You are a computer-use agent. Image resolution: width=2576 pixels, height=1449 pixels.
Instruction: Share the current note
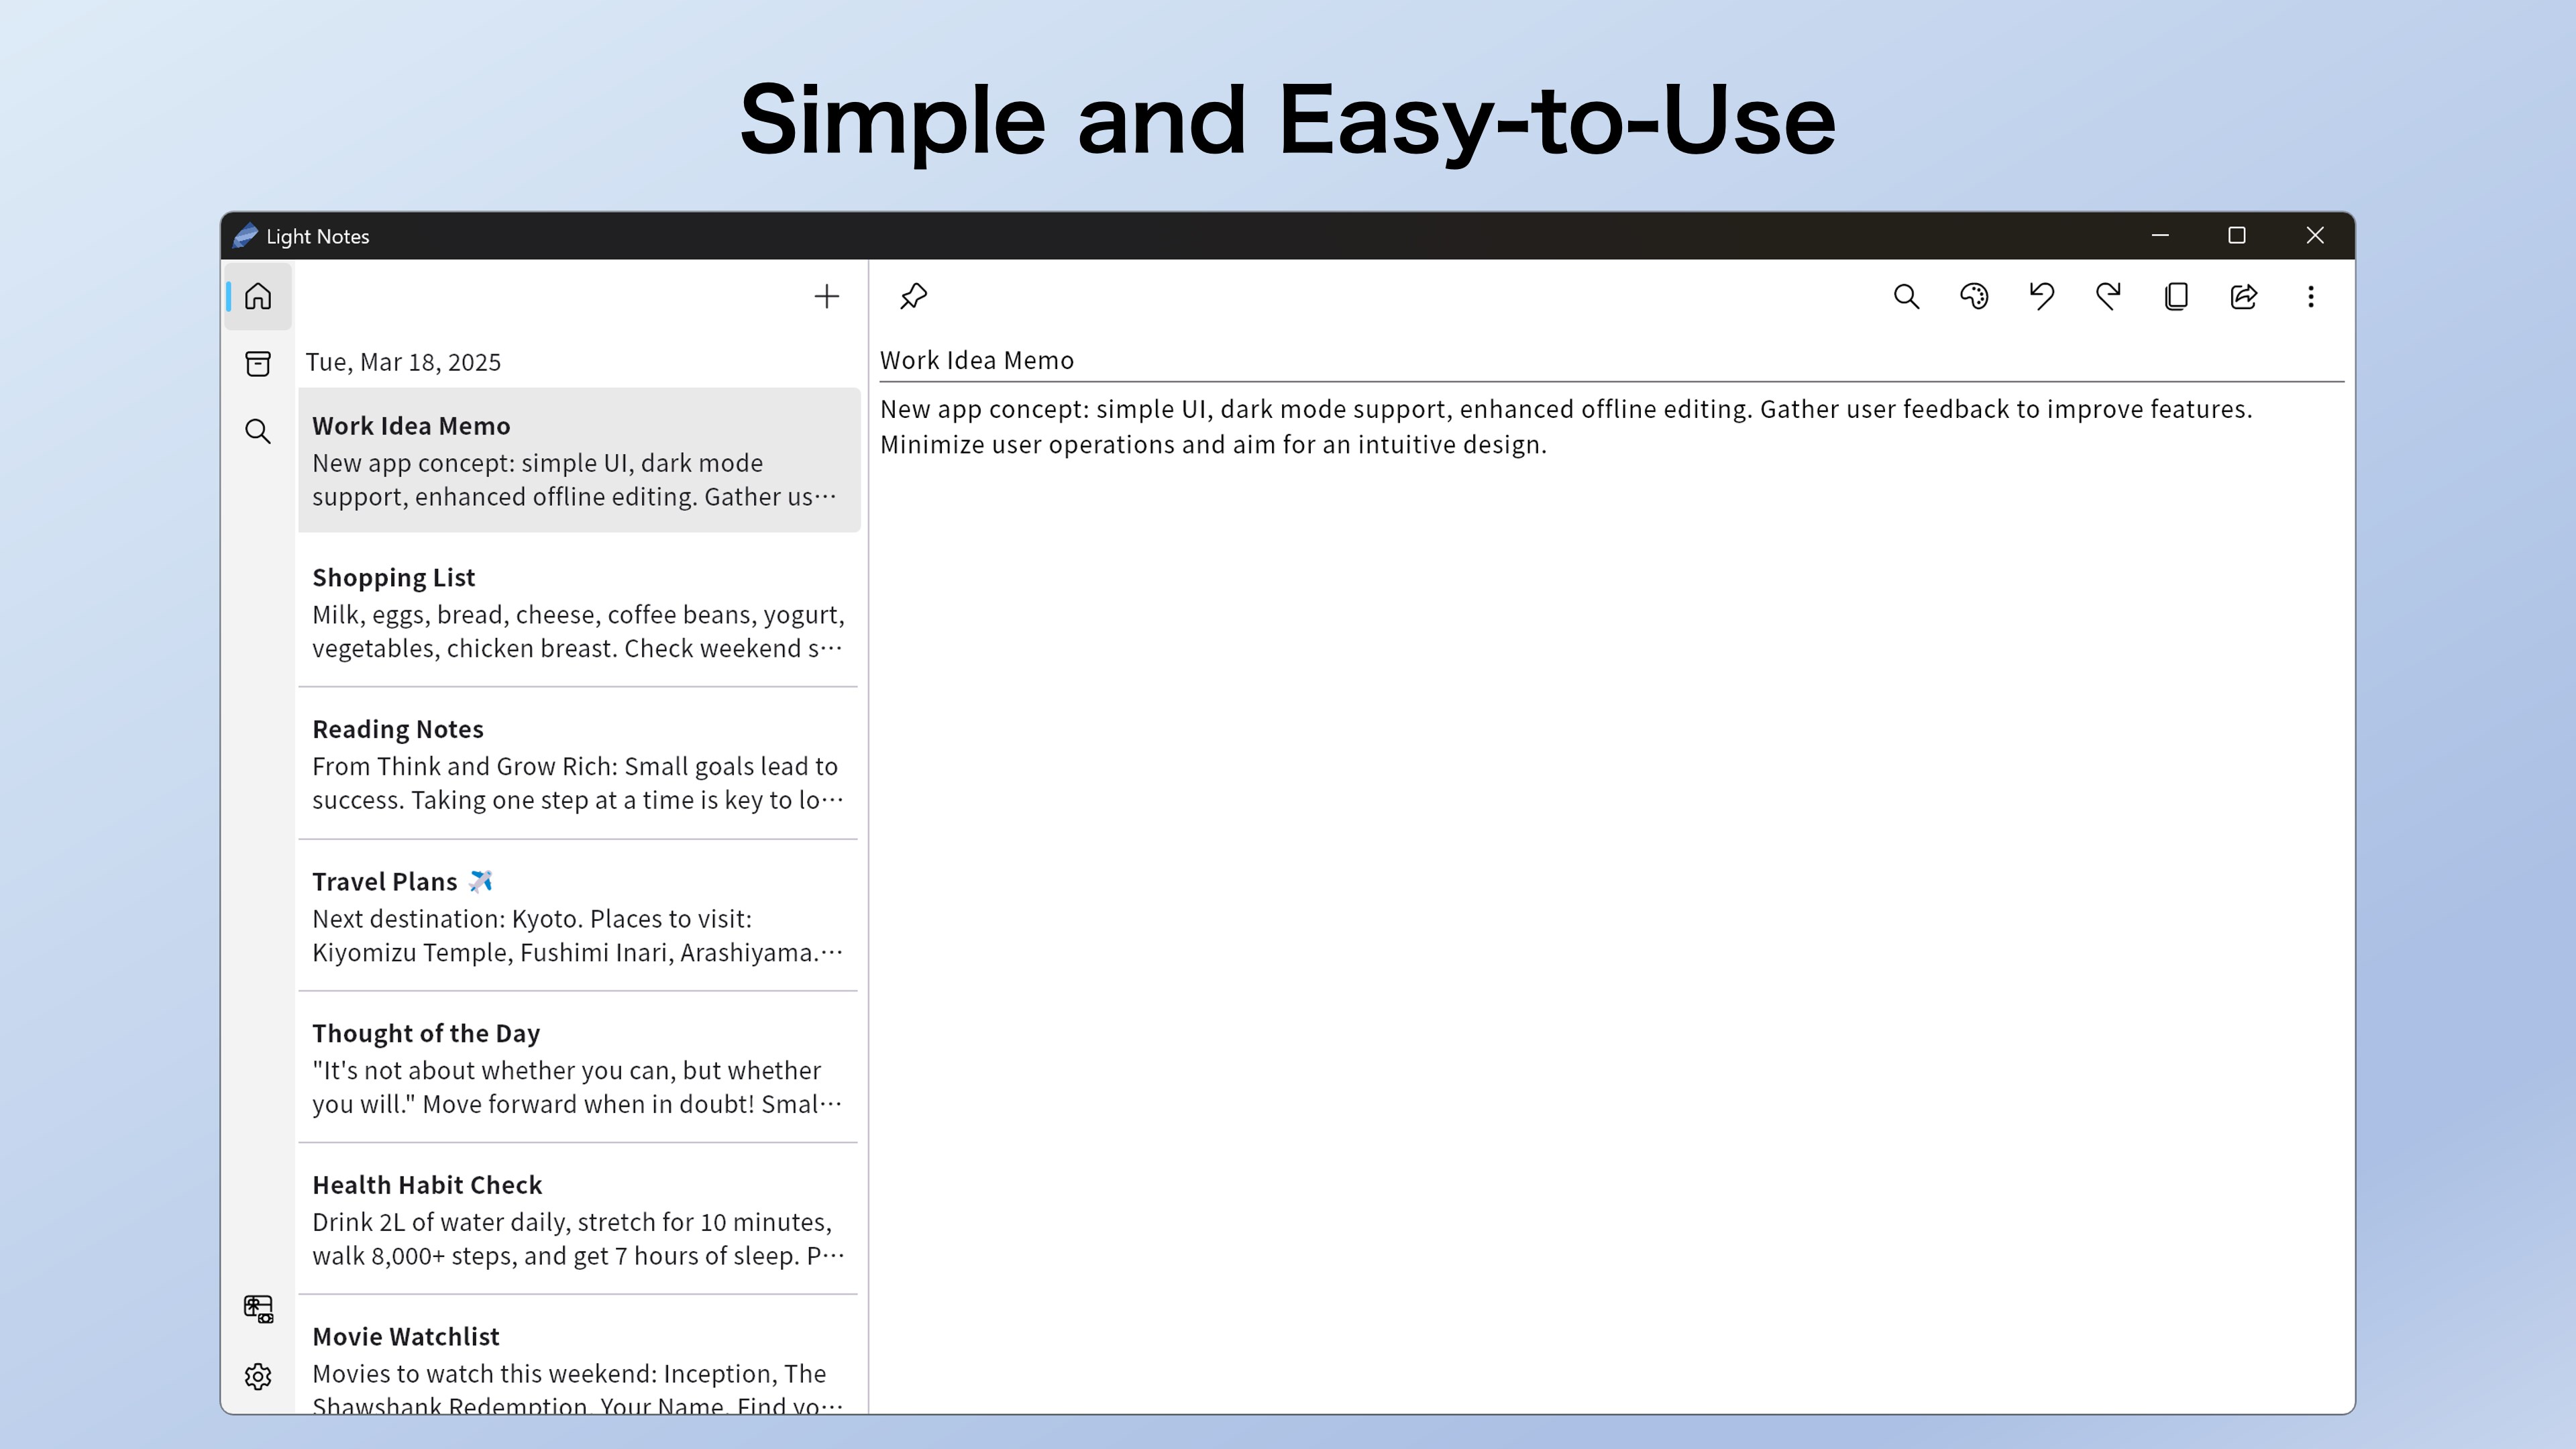2243,296
